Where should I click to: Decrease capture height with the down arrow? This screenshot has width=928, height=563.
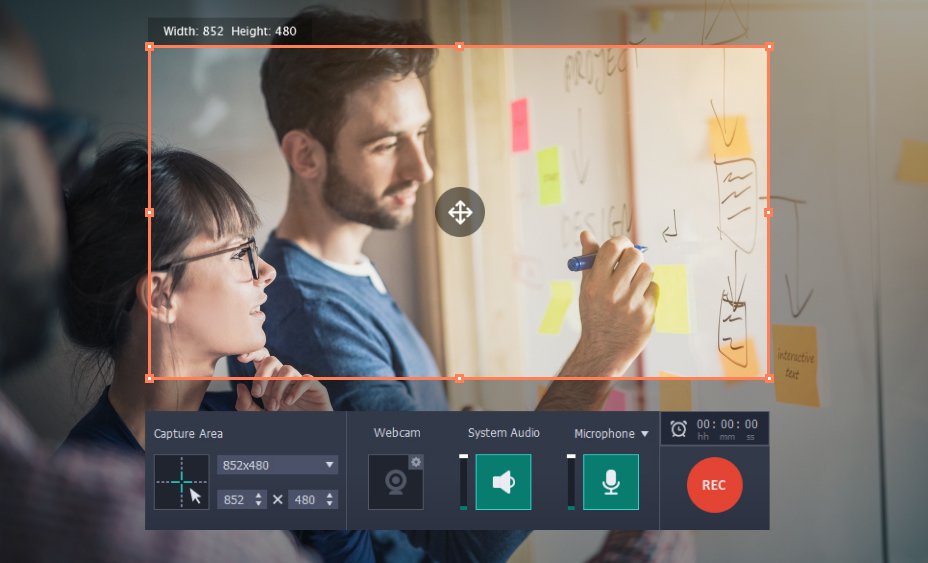point(330,504)
